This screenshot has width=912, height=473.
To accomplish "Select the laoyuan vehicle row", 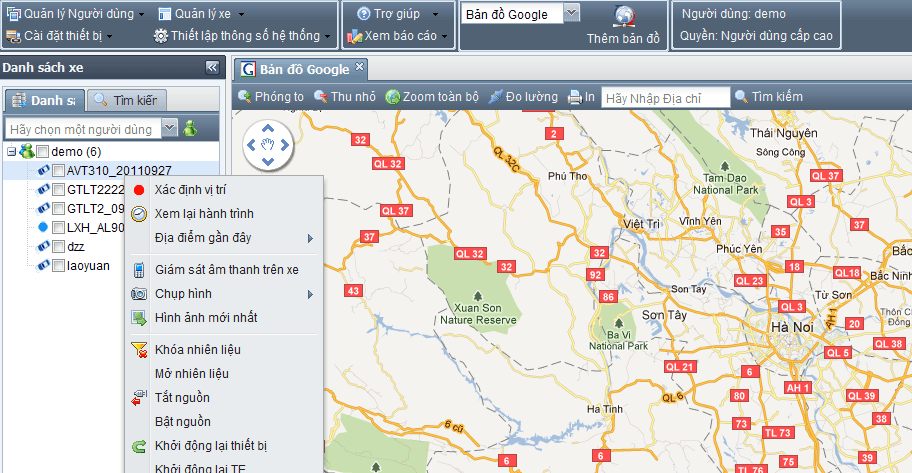I will pos(88,266).
